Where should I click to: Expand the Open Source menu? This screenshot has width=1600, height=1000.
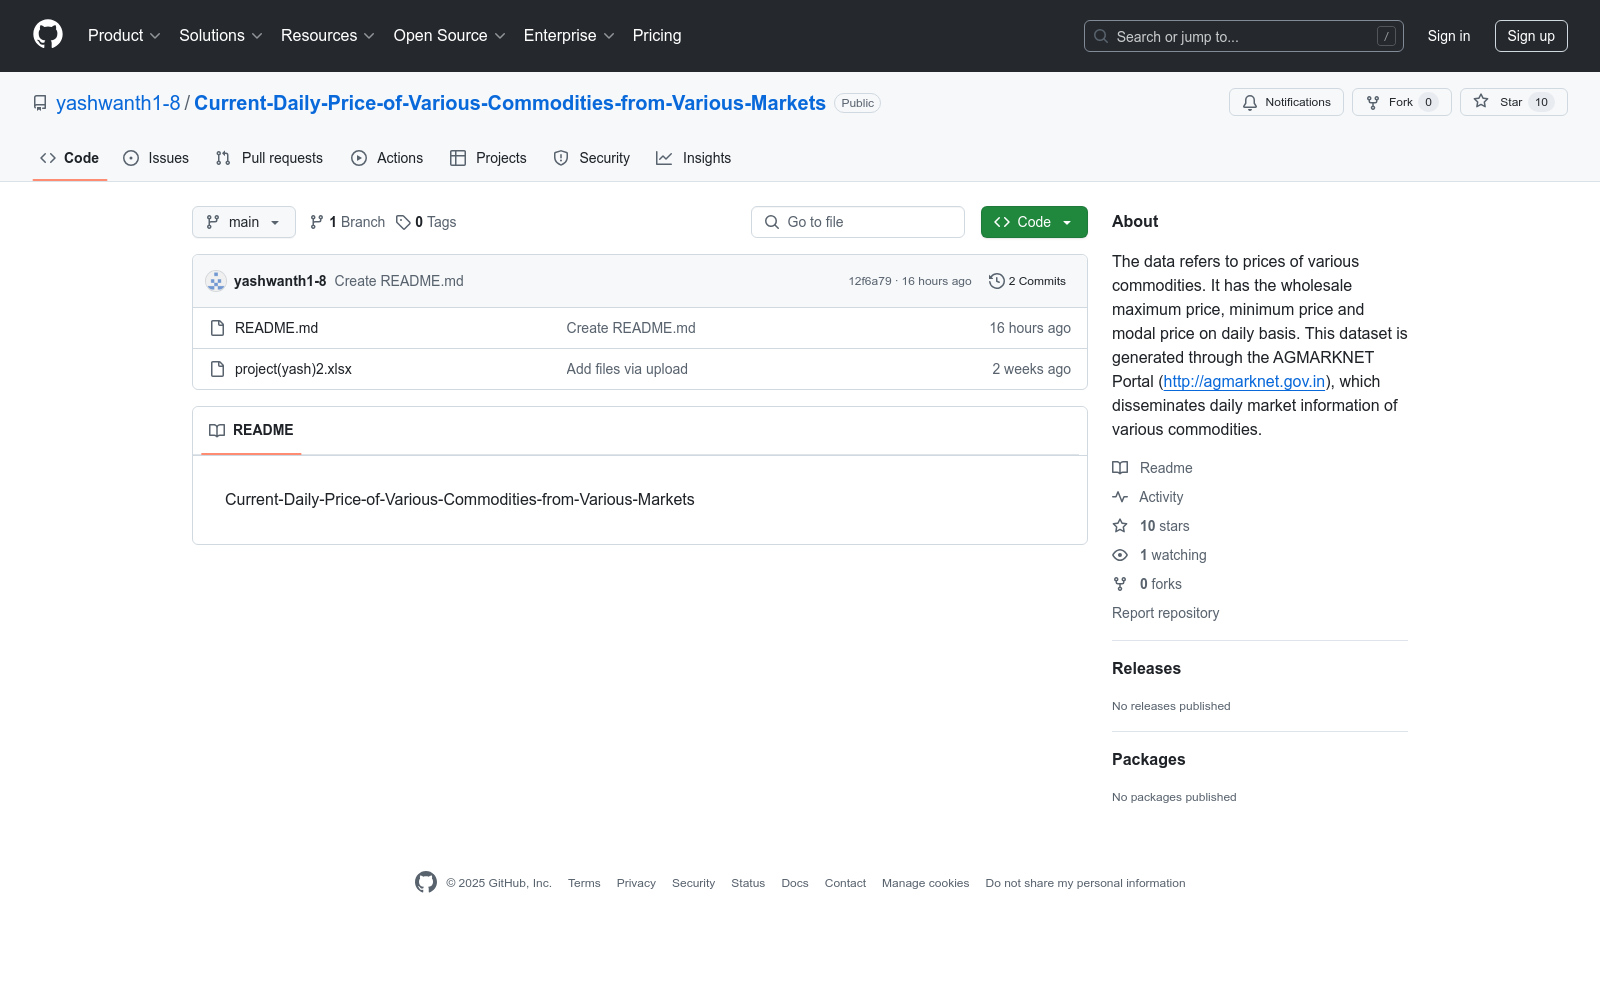450,36
